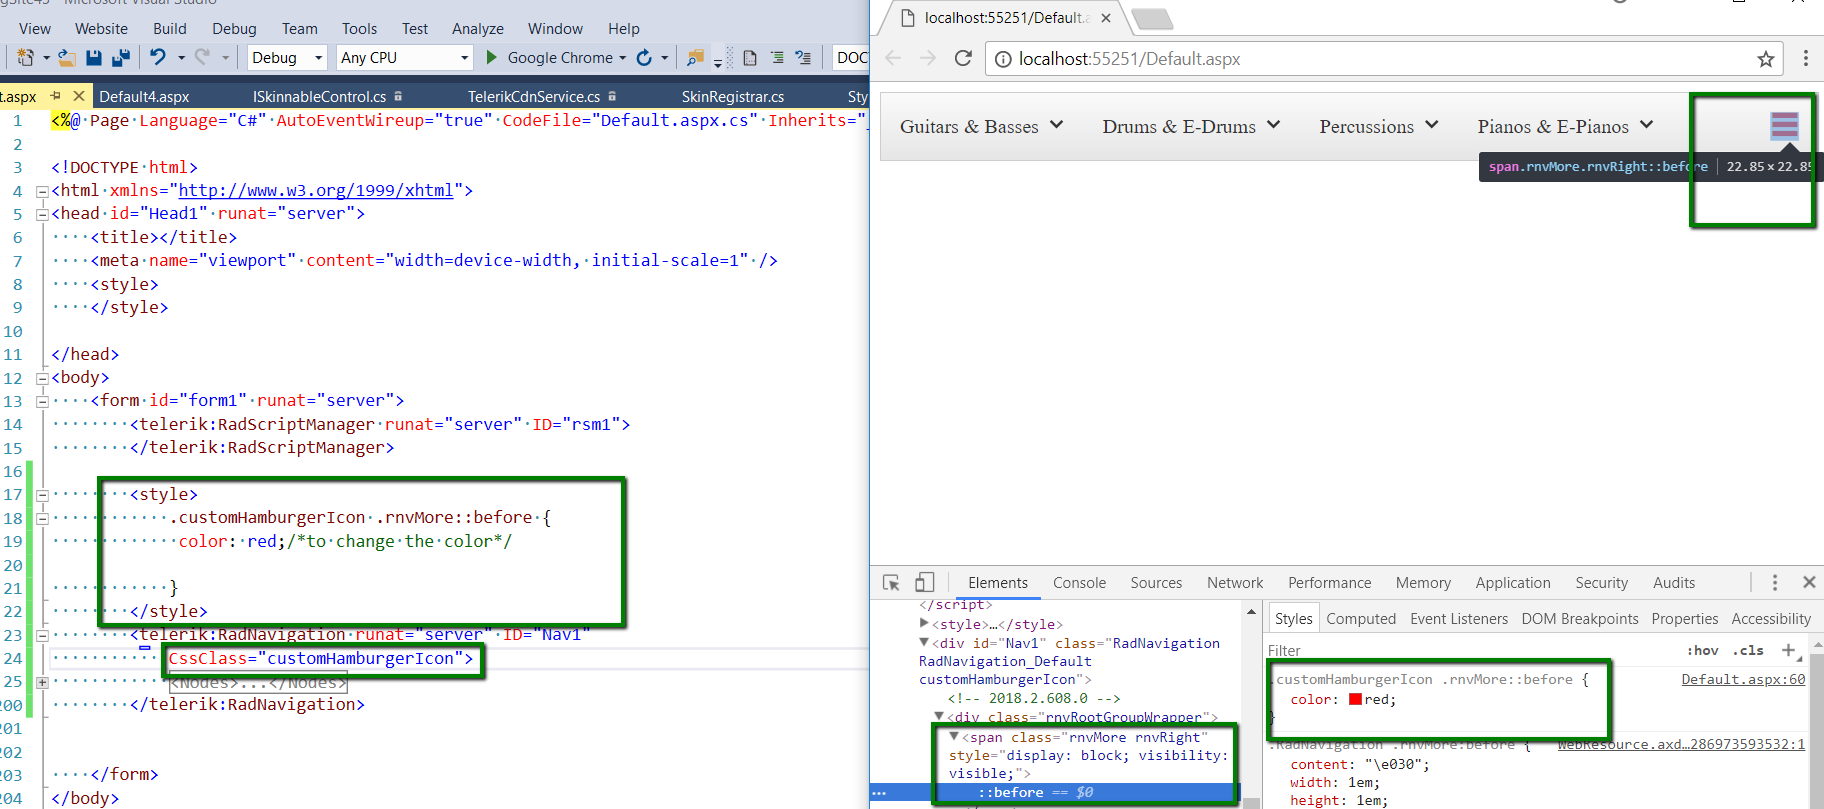Click the Find in Files toolbar icon
Screen dimensions: 1824x809
[x=696, y=58]
